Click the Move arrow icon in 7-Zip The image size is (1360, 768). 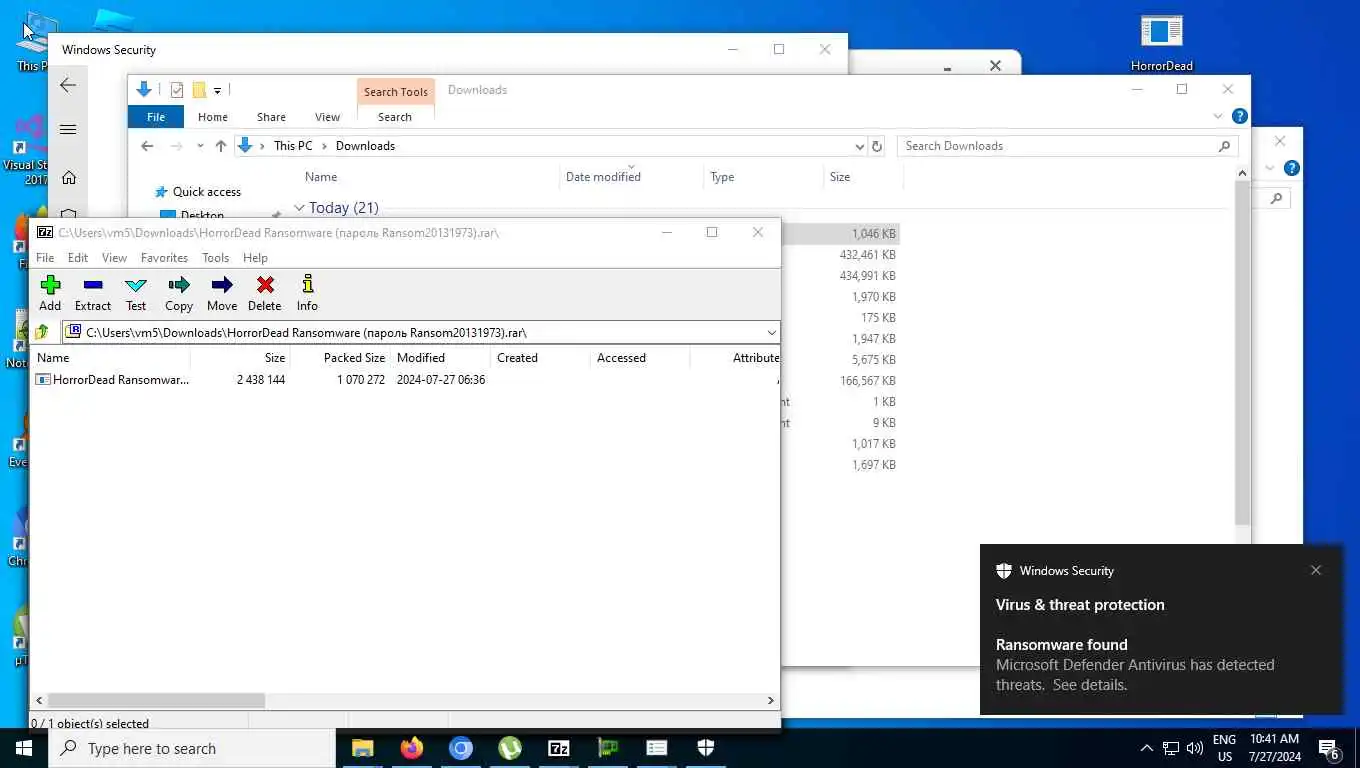click(x=222, y=294)
